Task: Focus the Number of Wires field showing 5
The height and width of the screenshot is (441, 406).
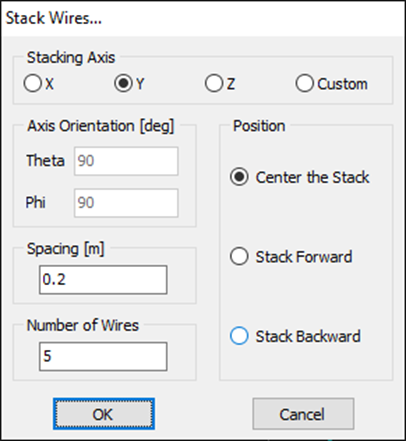Action: click(103, 356)
